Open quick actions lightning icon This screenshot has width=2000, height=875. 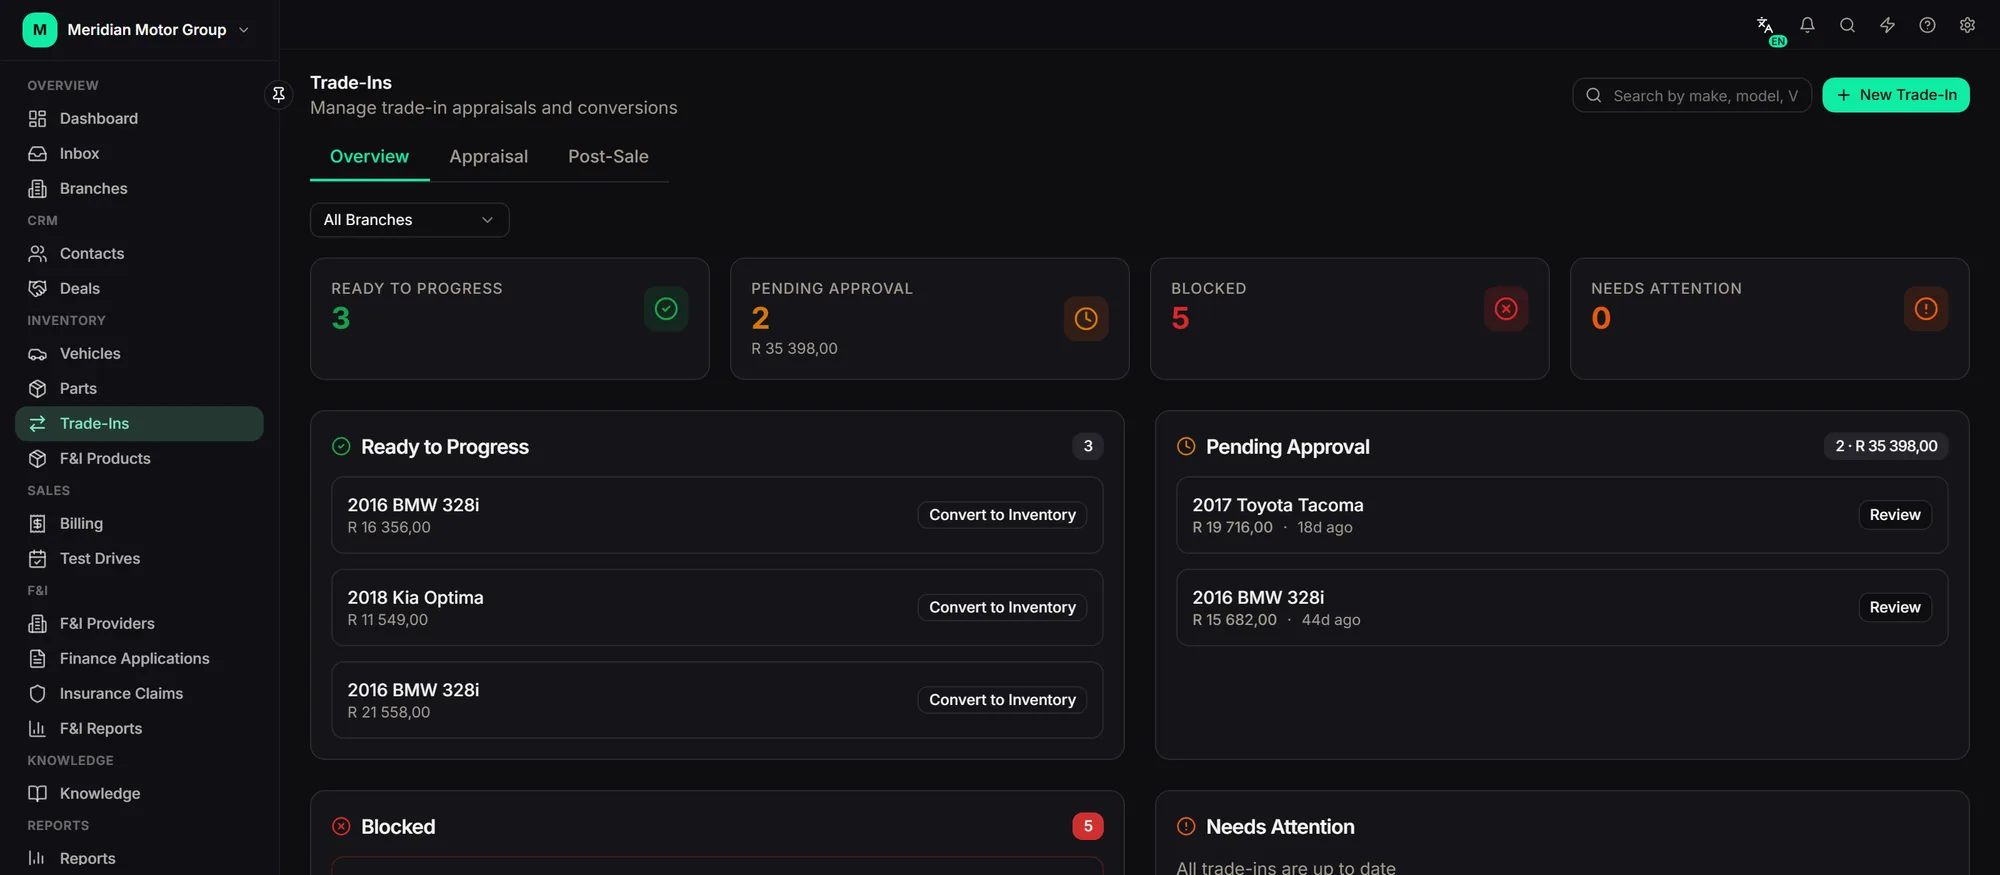click(1887, 25)
